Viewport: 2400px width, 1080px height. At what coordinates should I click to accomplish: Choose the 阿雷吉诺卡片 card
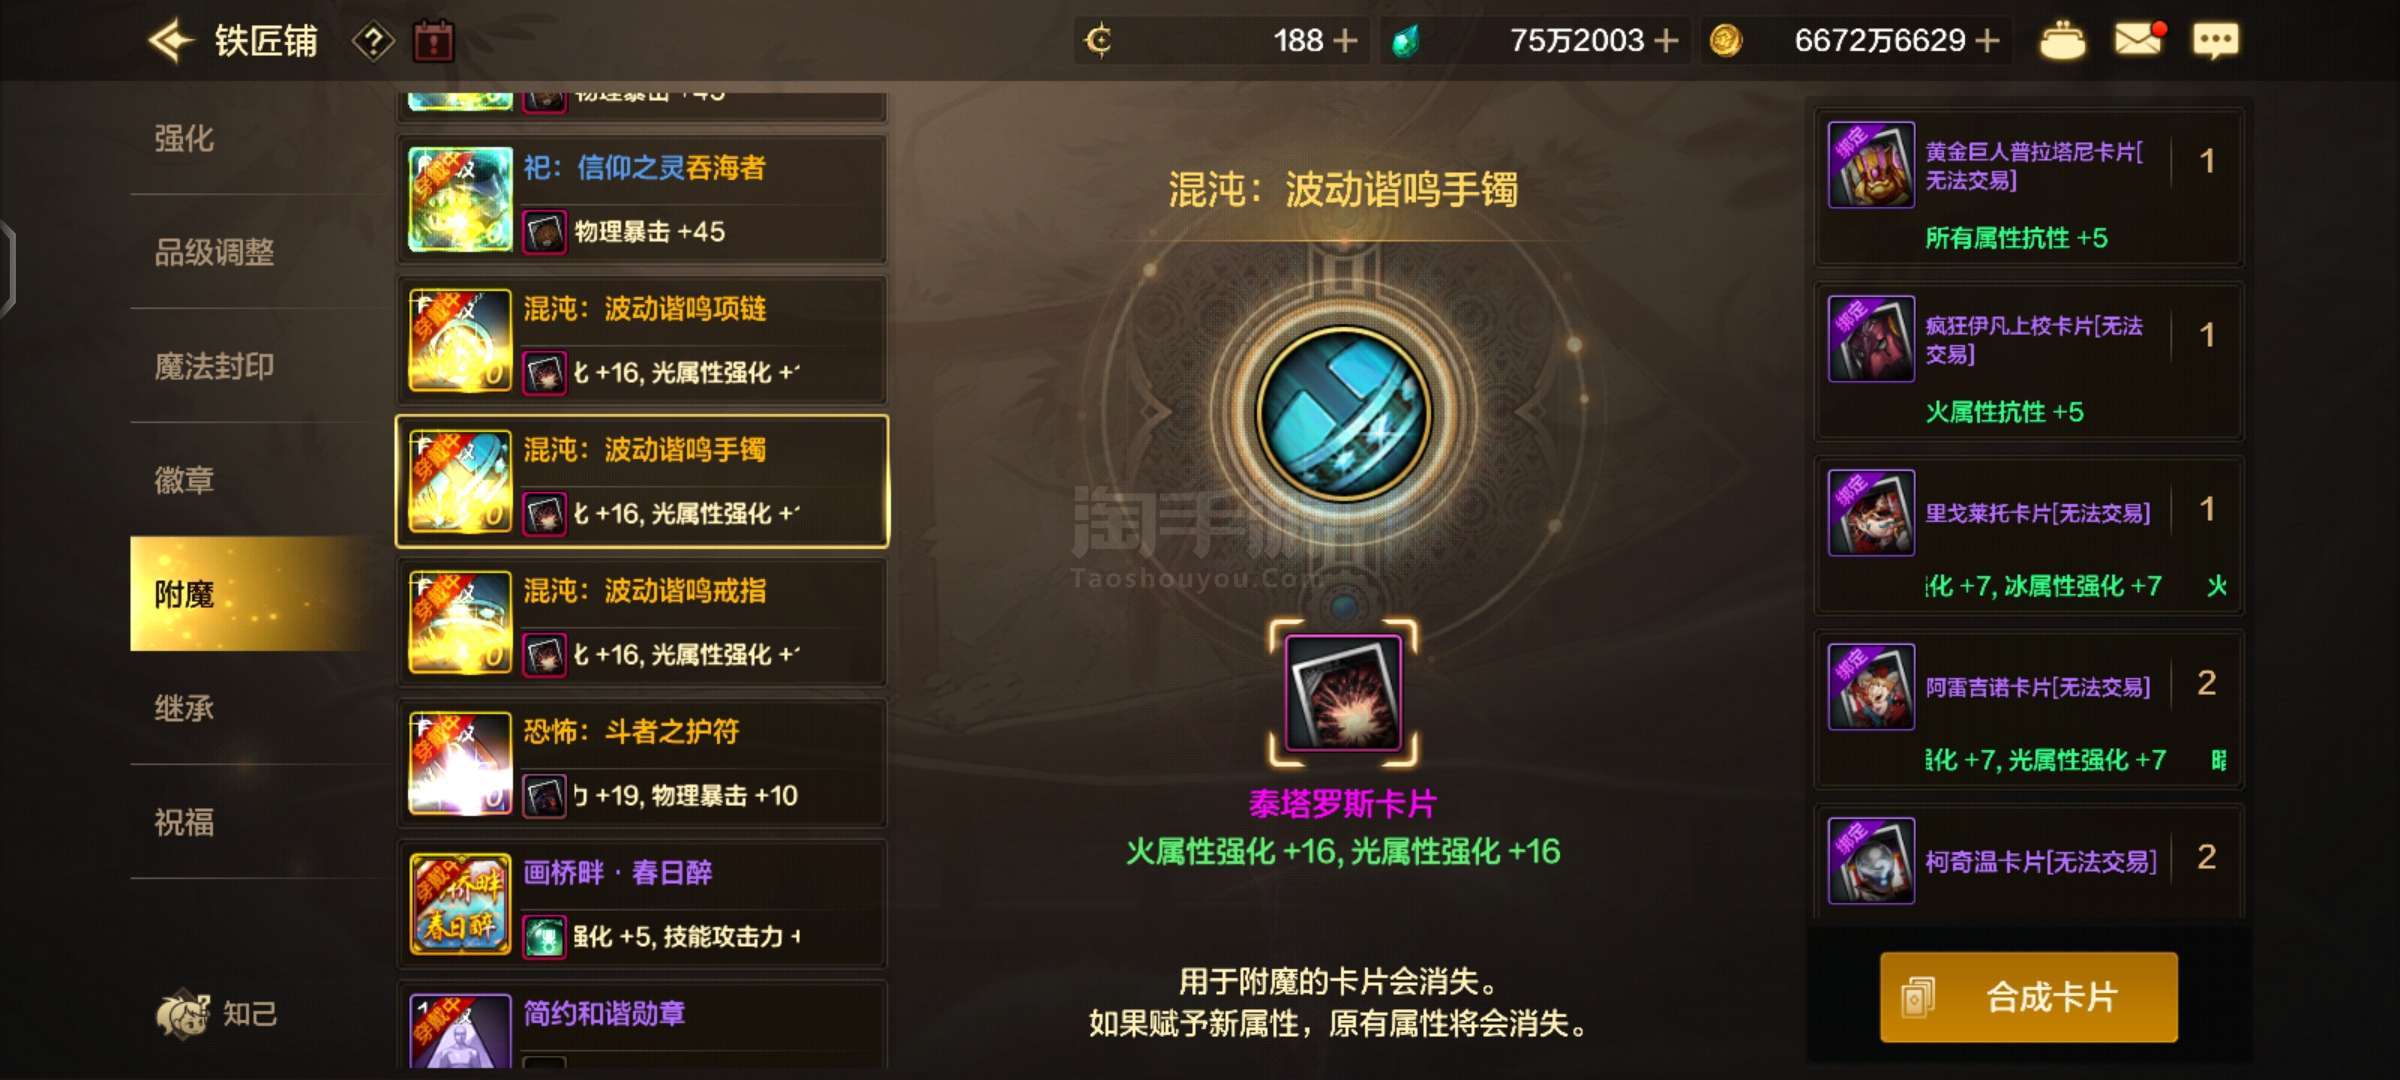(2028, 709)
